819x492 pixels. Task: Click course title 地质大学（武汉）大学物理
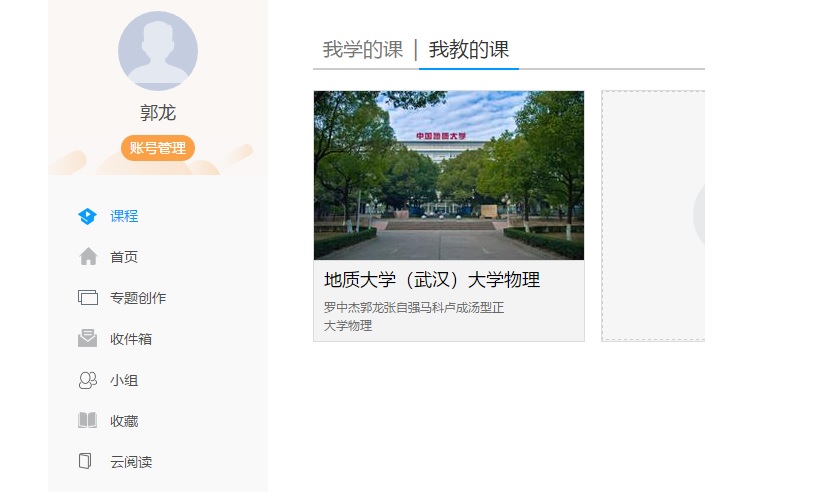(432, 280)
